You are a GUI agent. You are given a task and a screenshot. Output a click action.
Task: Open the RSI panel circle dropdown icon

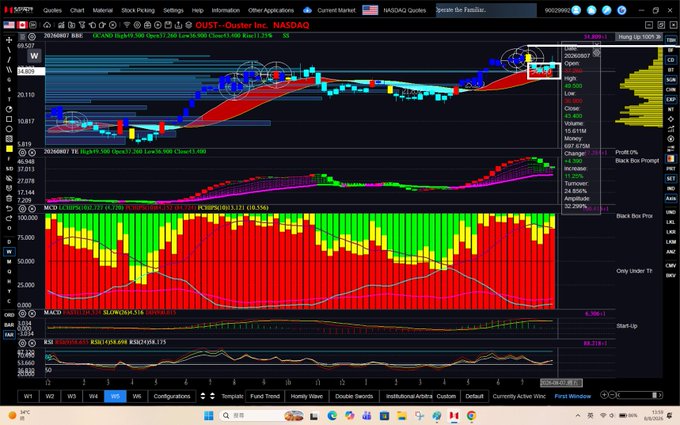pos(32,343)
